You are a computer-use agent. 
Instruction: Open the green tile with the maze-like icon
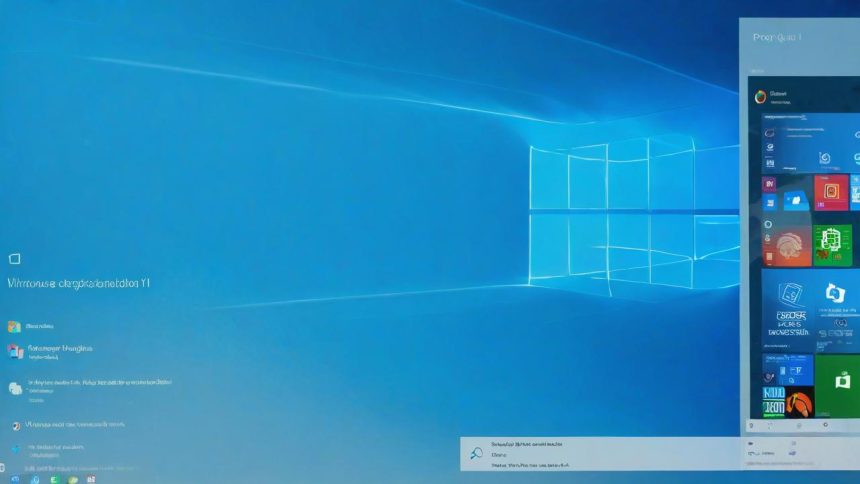(833, 246)
